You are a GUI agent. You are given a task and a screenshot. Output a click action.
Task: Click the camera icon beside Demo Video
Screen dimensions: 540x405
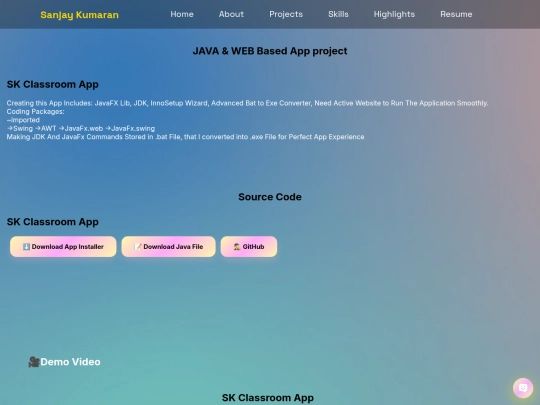[34, 362]
